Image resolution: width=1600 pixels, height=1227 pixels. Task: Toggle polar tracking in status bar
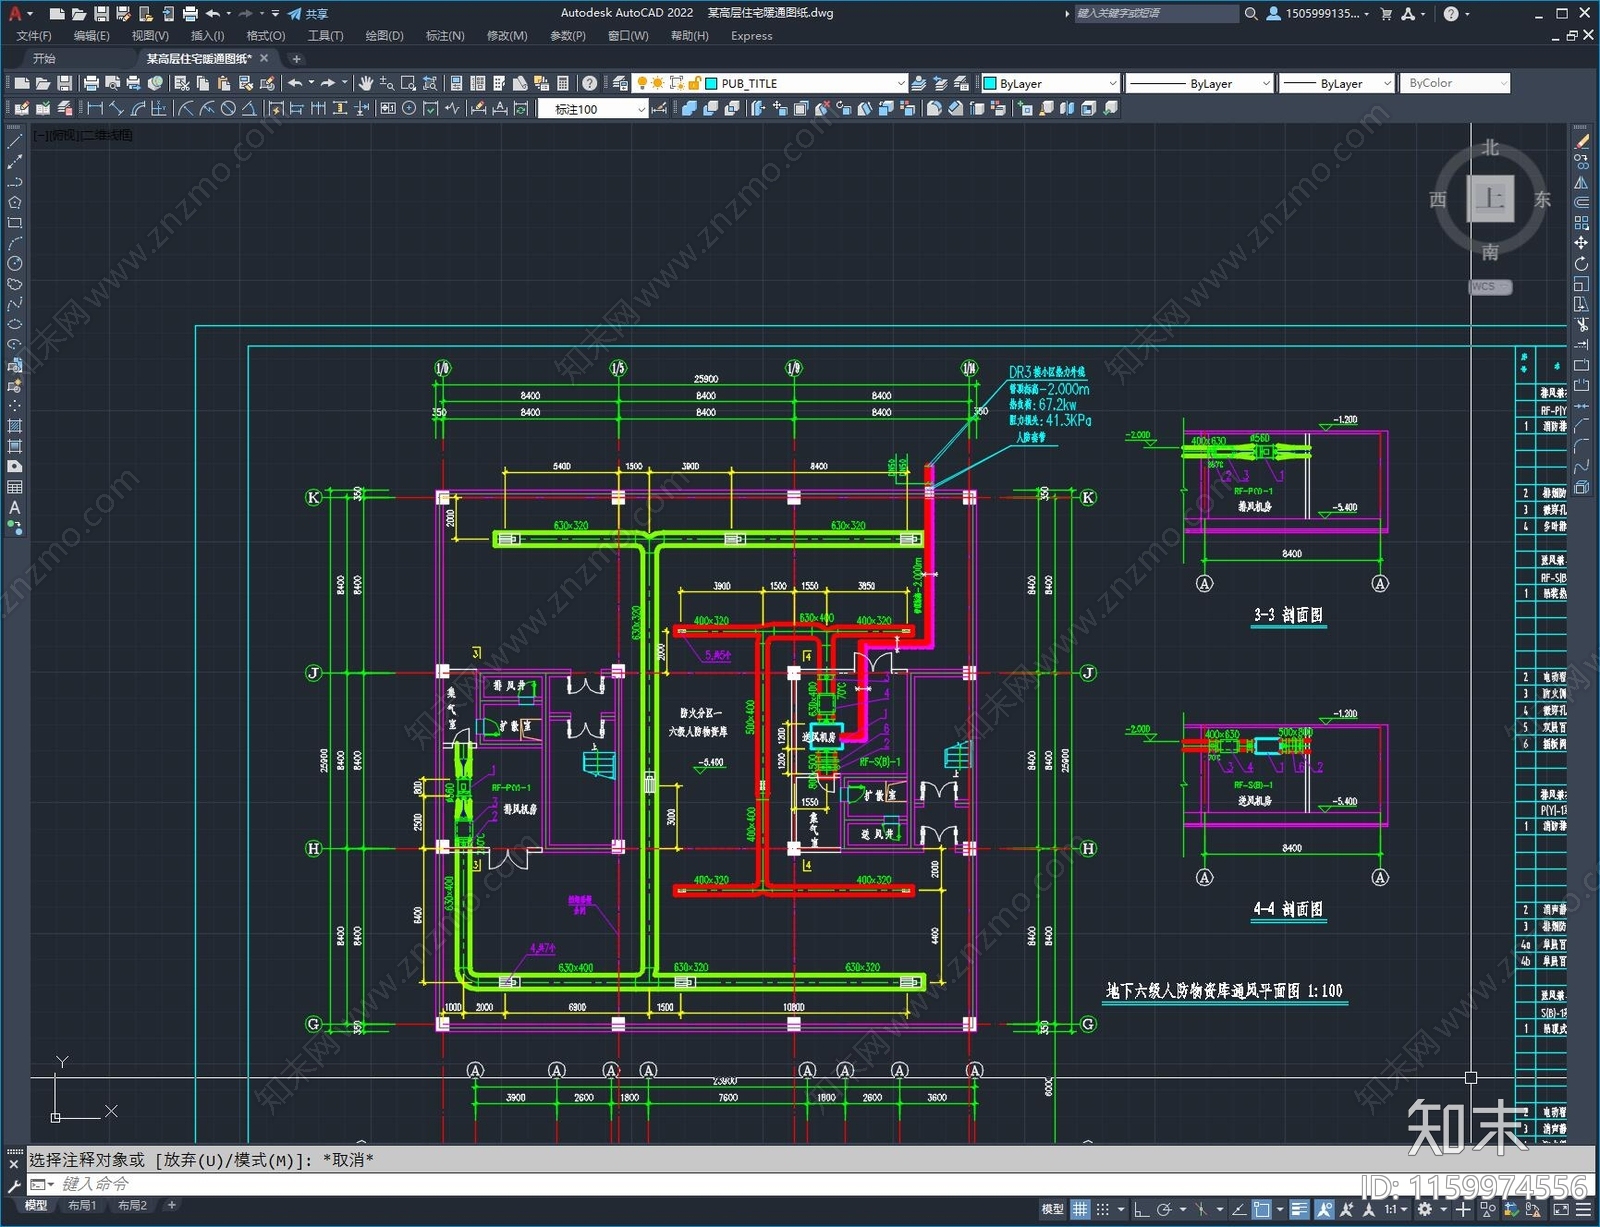[x=1164, y=1209]
